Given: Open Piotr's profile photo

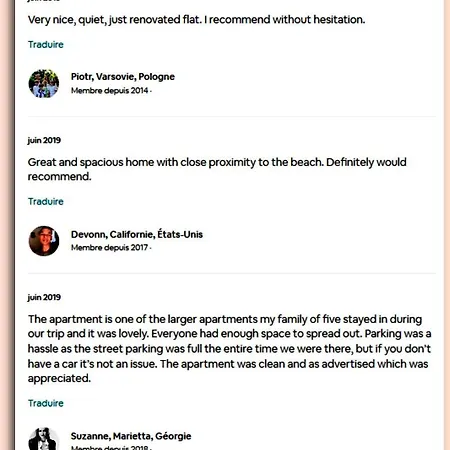Looking at the screenshot, I should tap(44, 83).
